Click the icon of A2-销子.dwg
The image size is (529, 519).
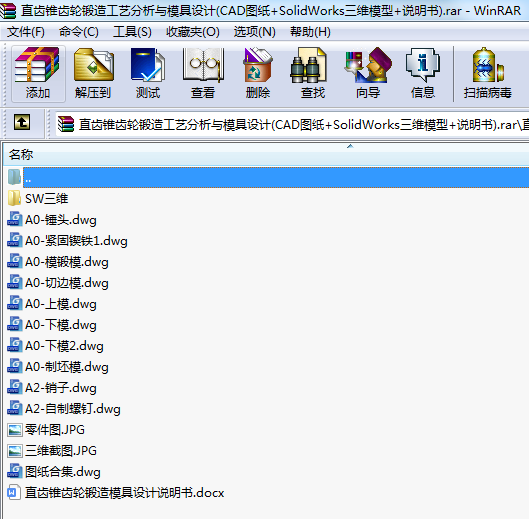coord(15,387)
